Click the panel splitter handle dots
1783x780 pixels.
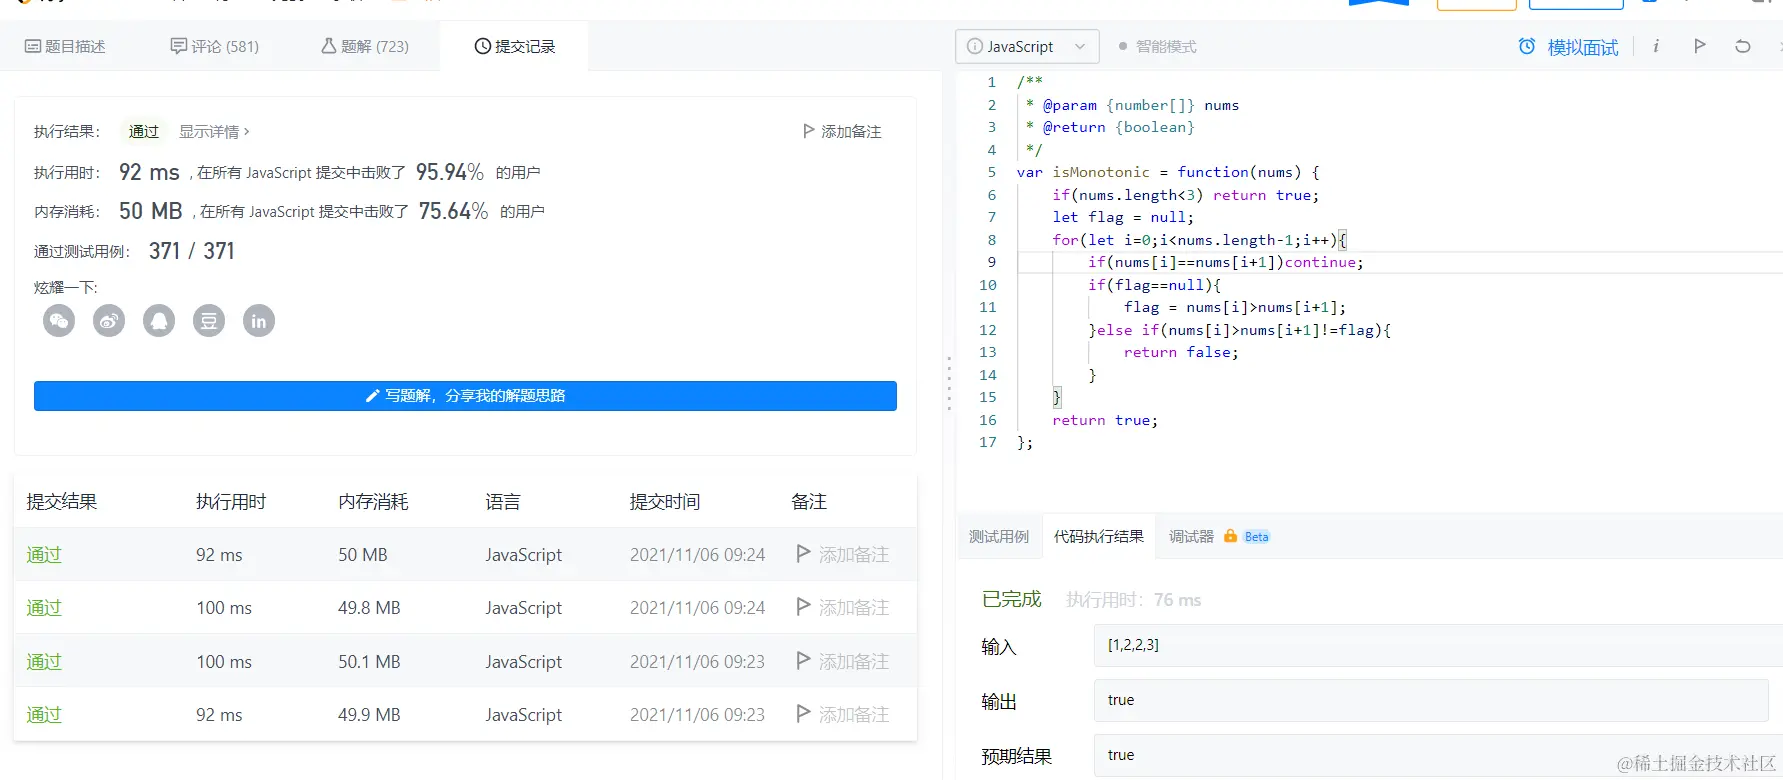pos(949,383)
